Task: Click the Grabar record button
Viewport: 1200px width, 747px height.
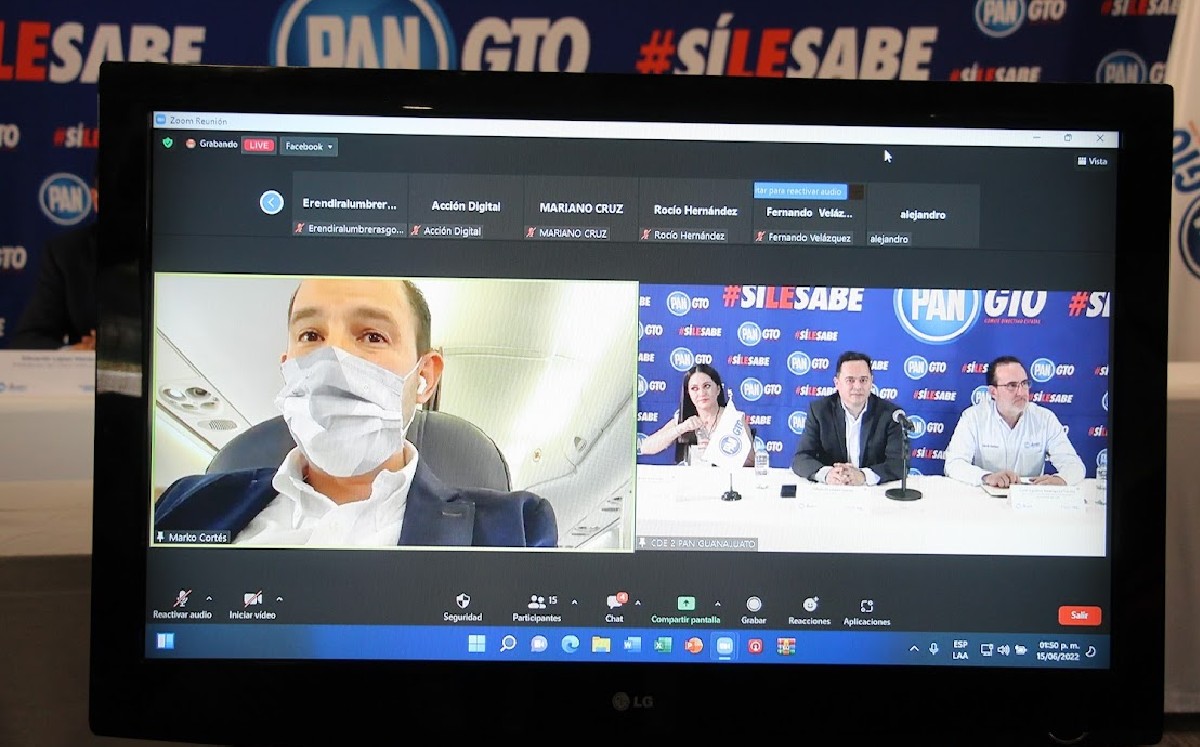Action: point(754,609)
